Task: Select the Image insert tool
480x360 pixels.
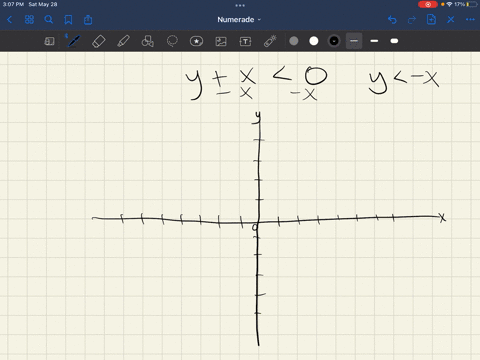Action: 221,41
